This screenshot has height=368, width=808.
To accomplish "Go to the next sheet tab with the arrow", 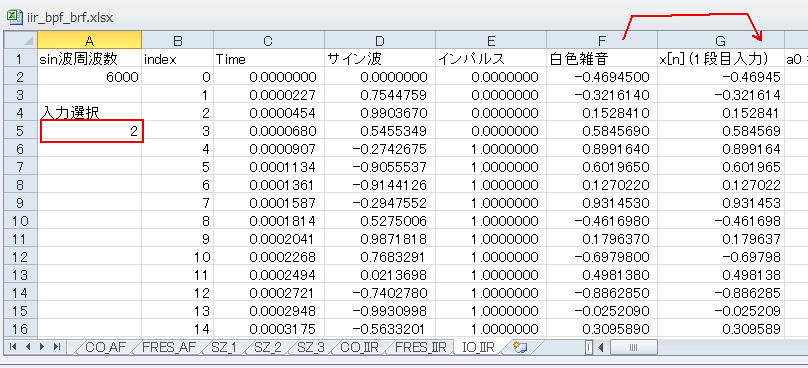I will click(x=42, y=347).
